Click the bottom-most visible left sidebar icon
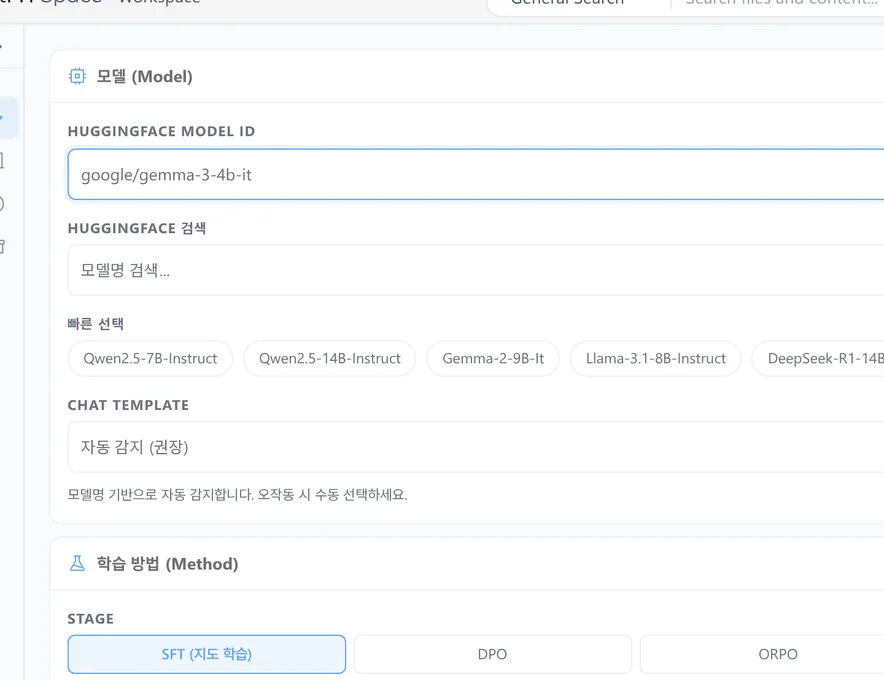Image resolution: width=884 pixels, height=680 pixels. click(x=2, y=246)
